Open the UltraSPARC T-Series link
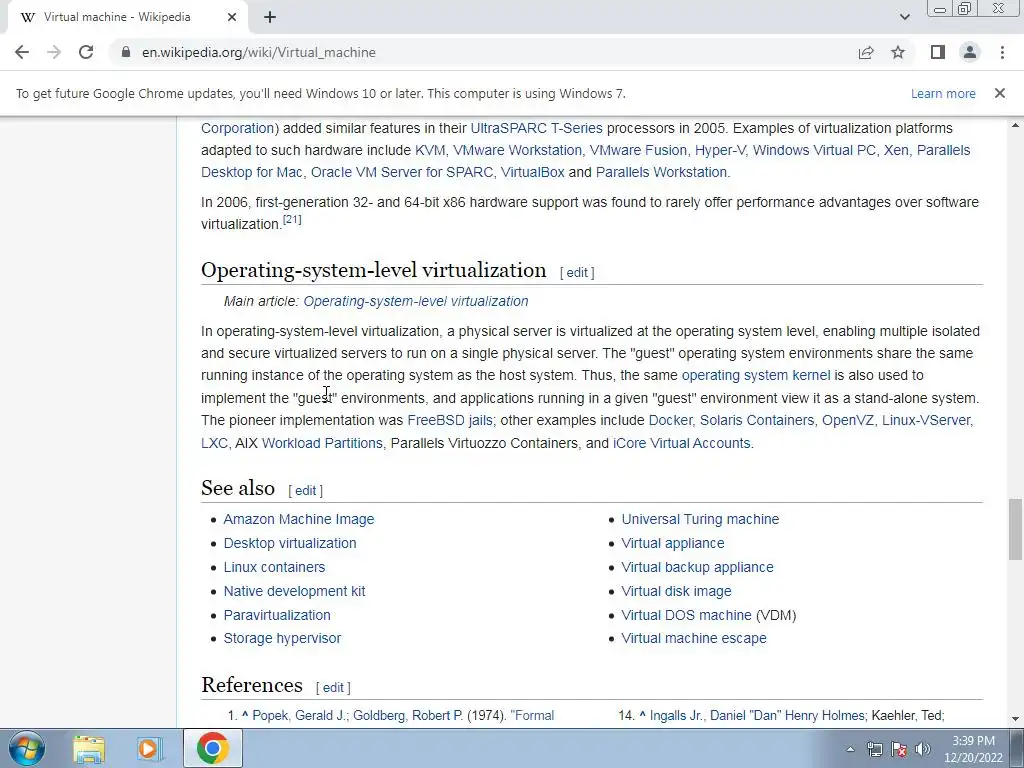This screenshot has height=768, width=1024. [536, 128]
